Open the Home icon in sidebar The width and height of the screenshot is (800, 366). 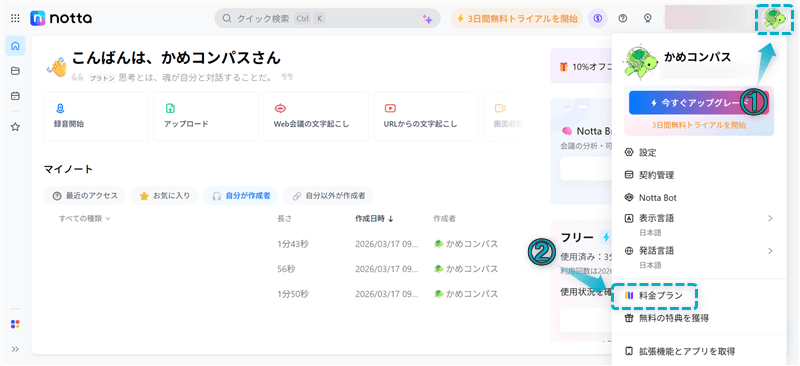15,46
